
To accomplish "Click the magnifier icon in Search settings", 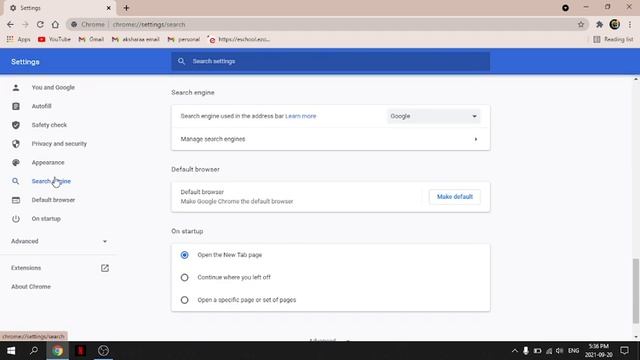I will click(181, 61).
